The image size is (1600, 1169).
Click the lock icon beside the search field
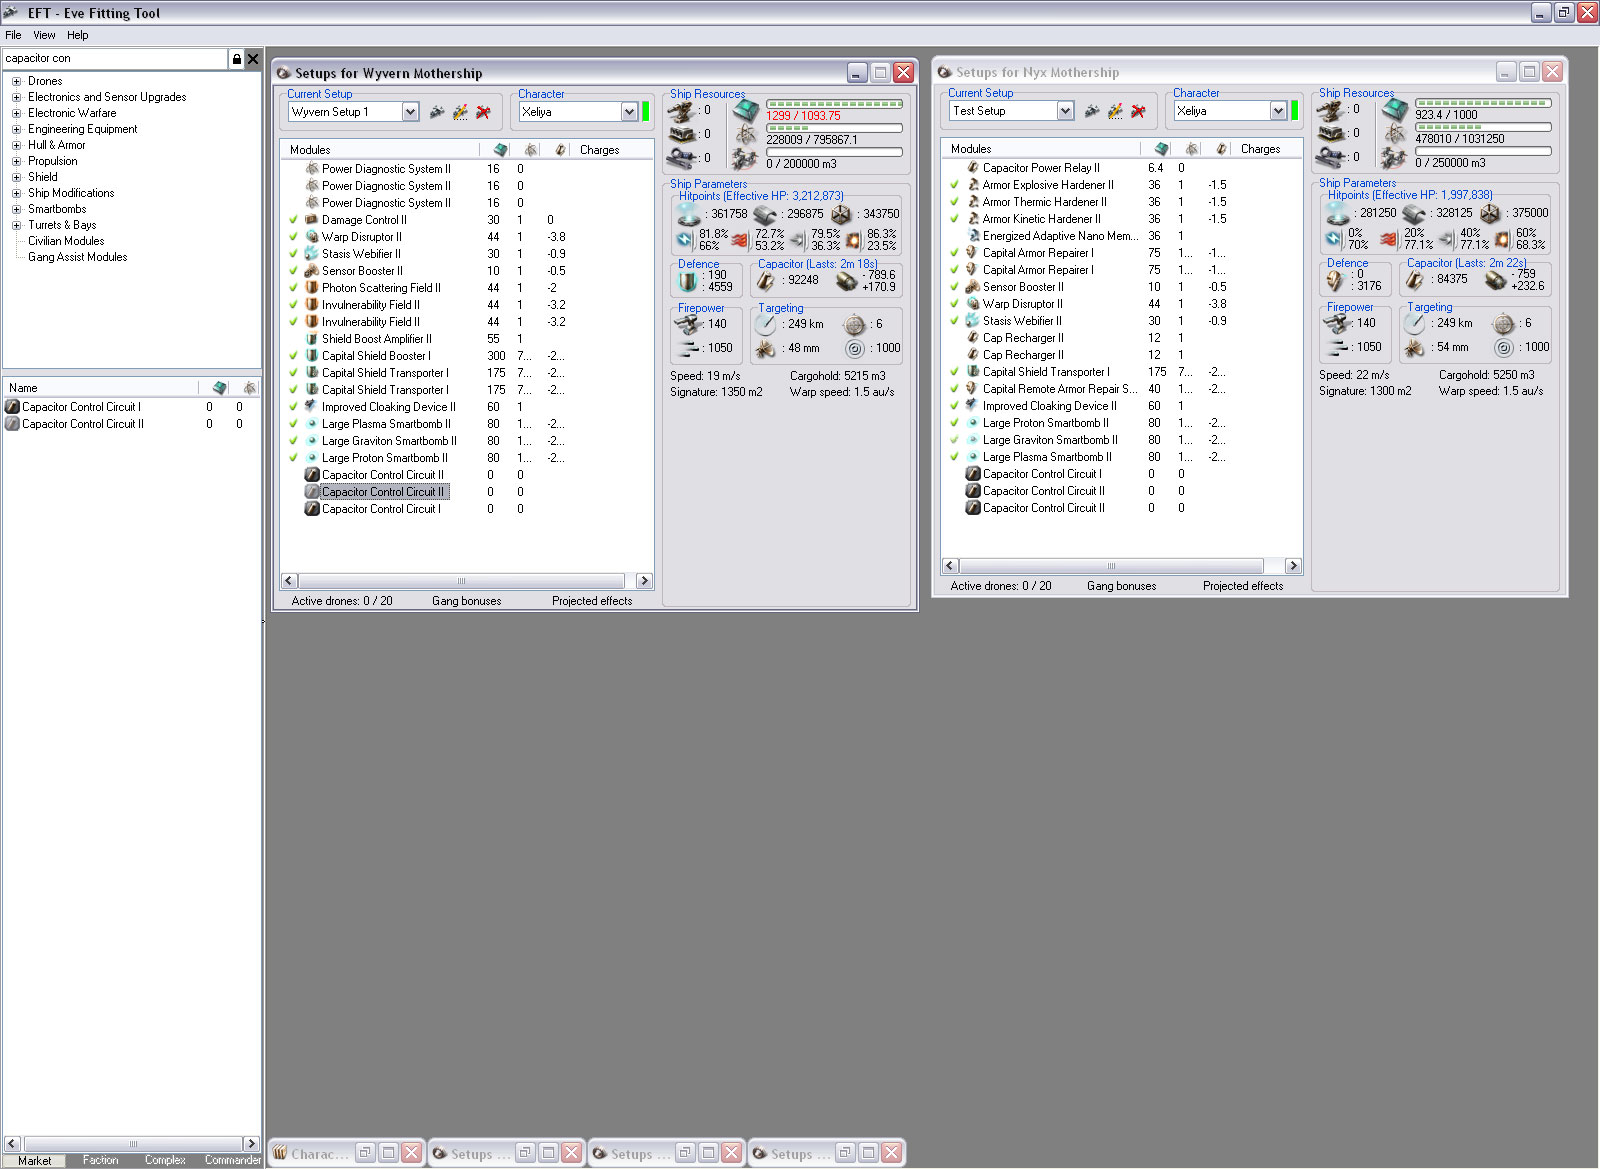[x=236, y=59]
